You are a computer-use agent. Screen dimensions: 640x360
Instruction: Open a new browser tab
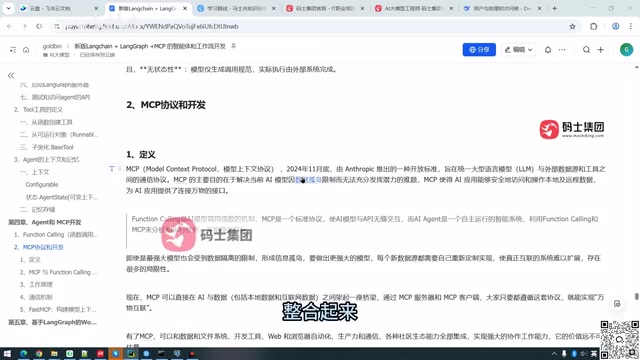pyautogui.click(x=554, y=8)
